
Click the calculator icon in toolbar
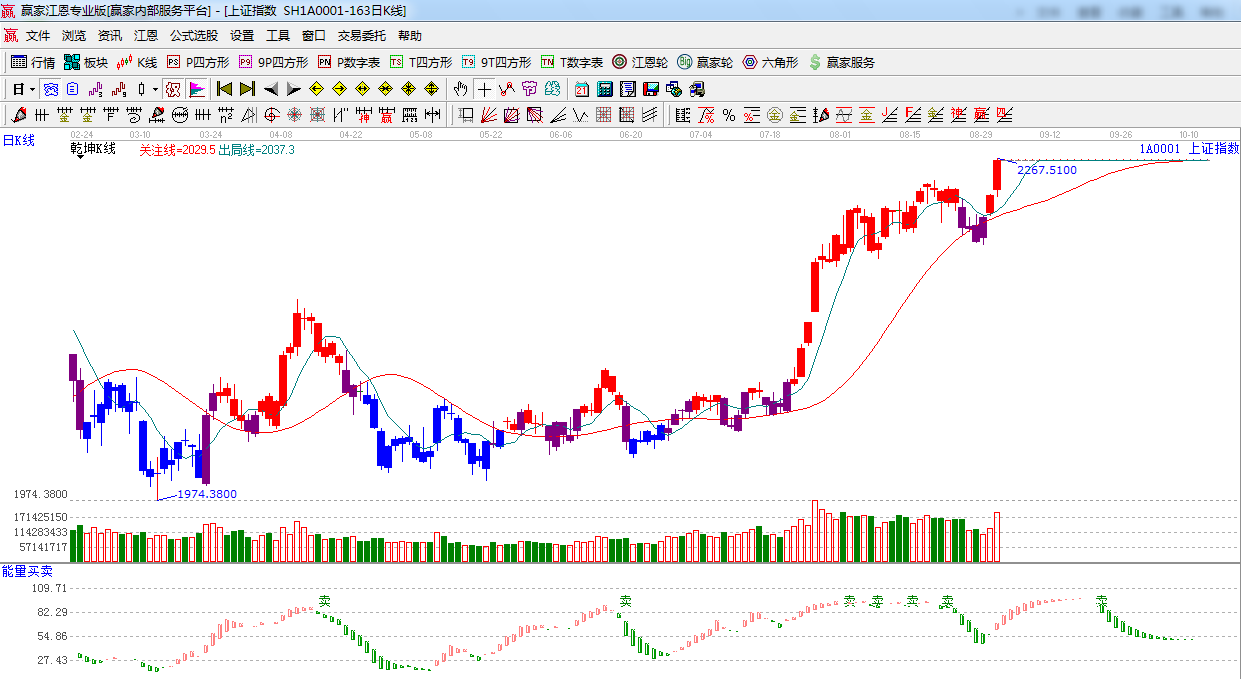tap(604, 89)
